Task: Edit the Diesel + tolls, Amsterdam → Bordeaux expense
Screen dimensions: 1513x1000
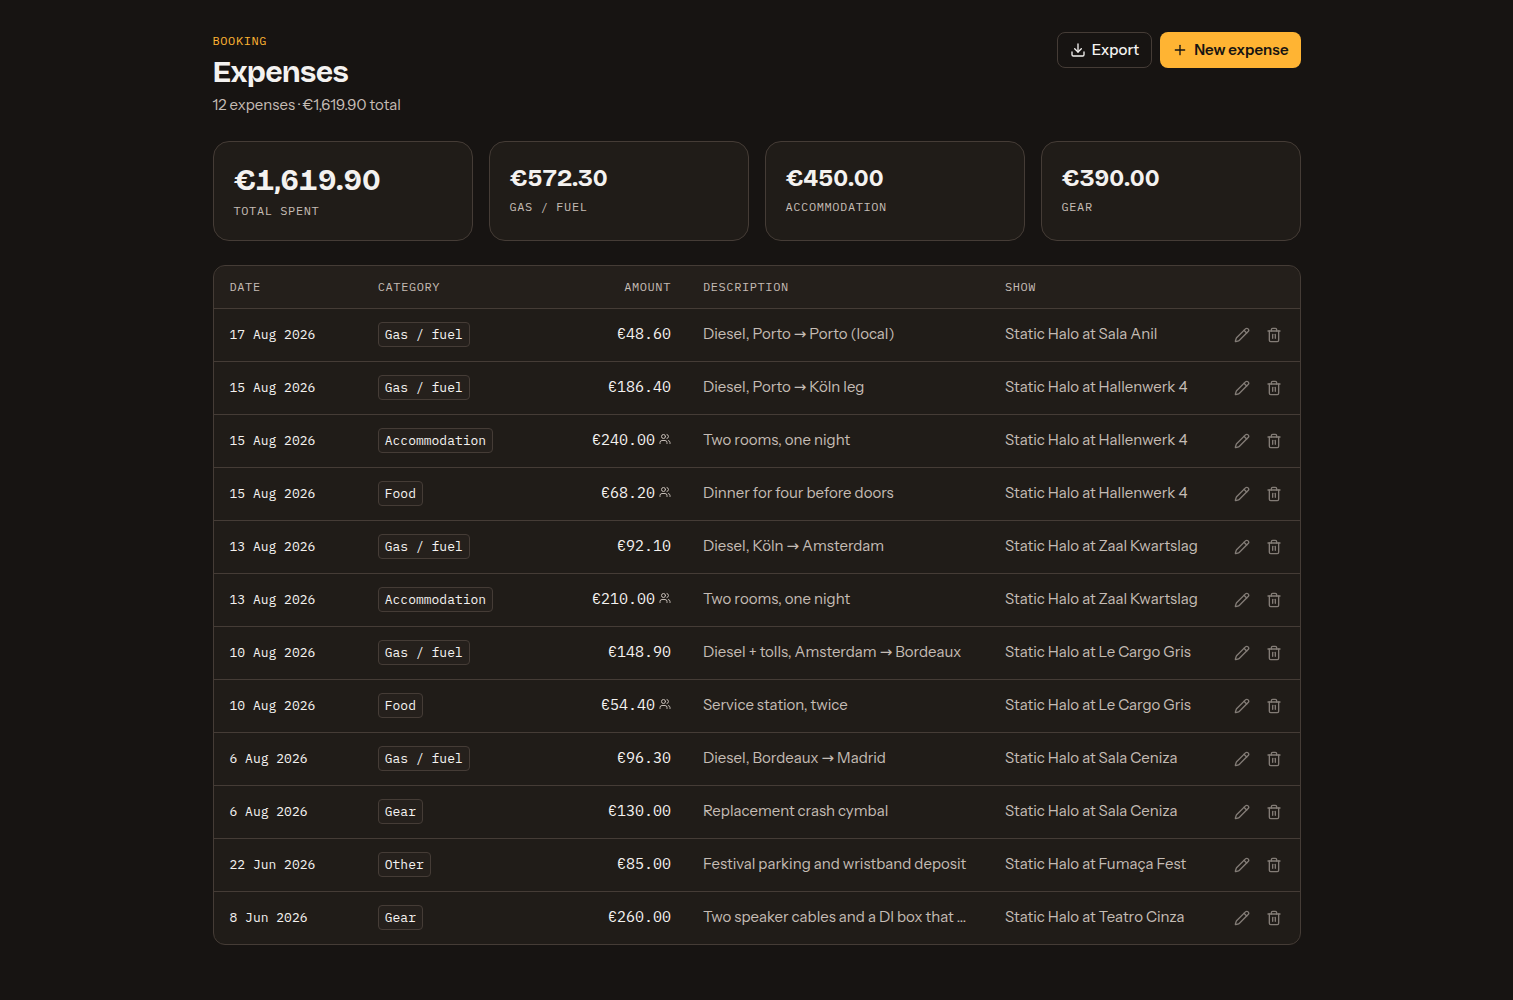Action: point(1242,653)
